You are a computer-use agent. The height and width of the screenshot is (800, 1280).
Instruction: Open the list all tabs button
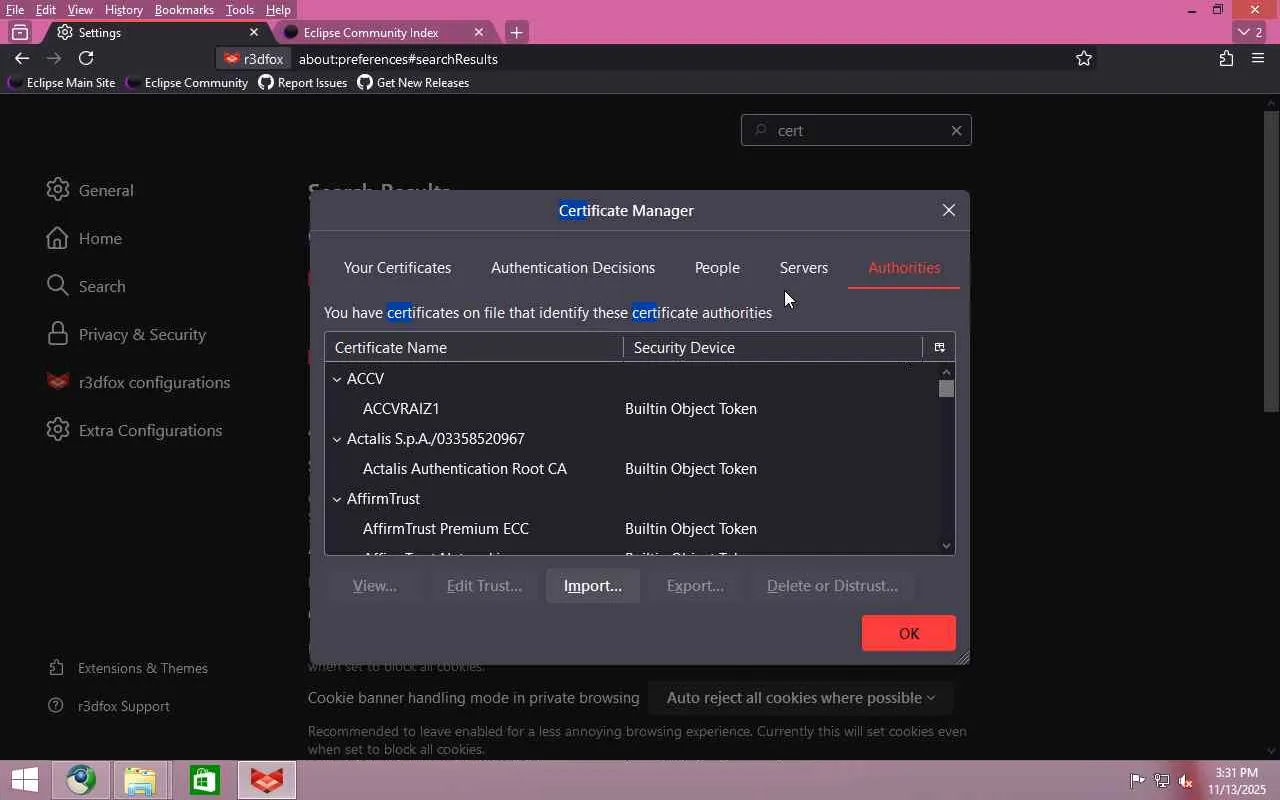pos(1250,32)
